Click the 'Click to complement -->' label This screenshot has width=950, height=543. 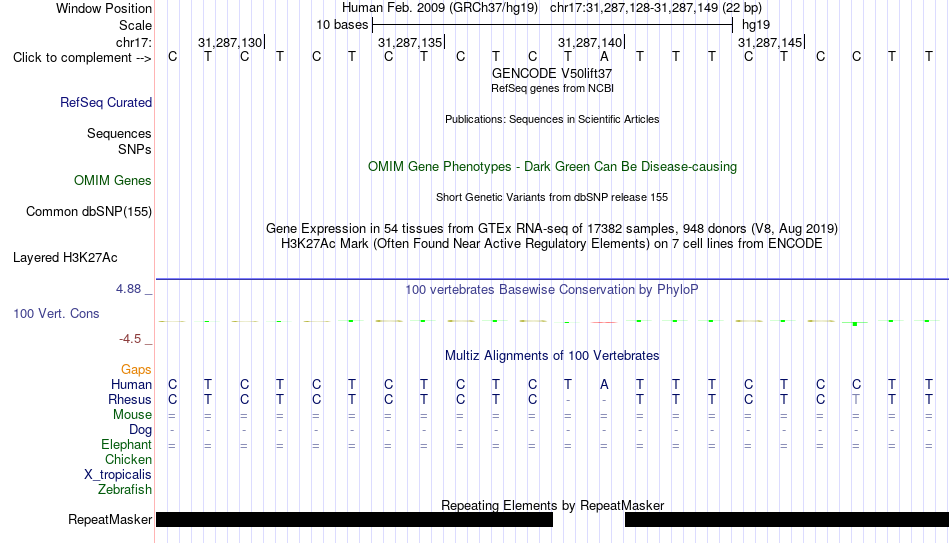tap(82, 58)
